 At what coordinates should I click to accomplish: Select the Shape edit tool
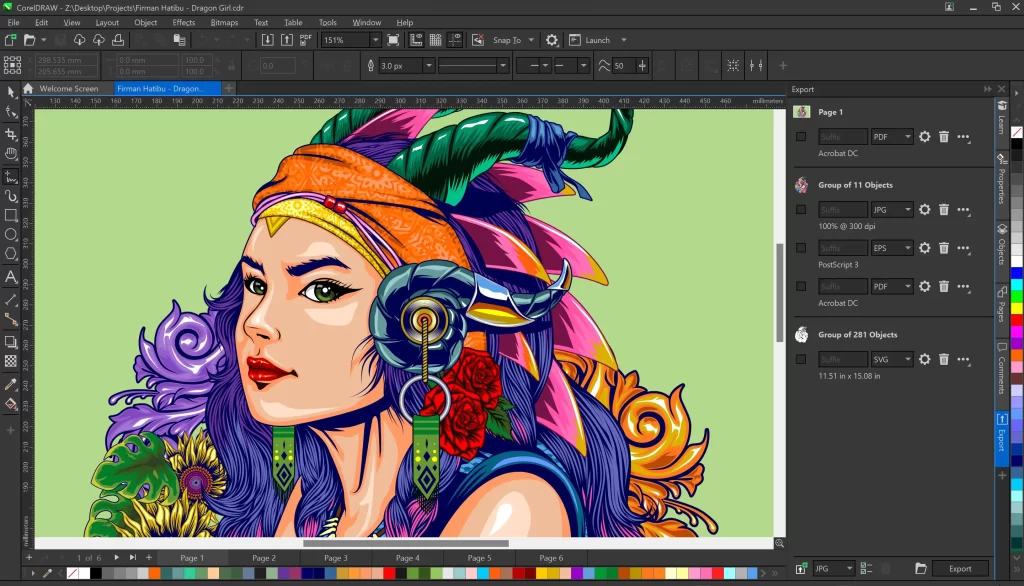(x=10, y=112)
